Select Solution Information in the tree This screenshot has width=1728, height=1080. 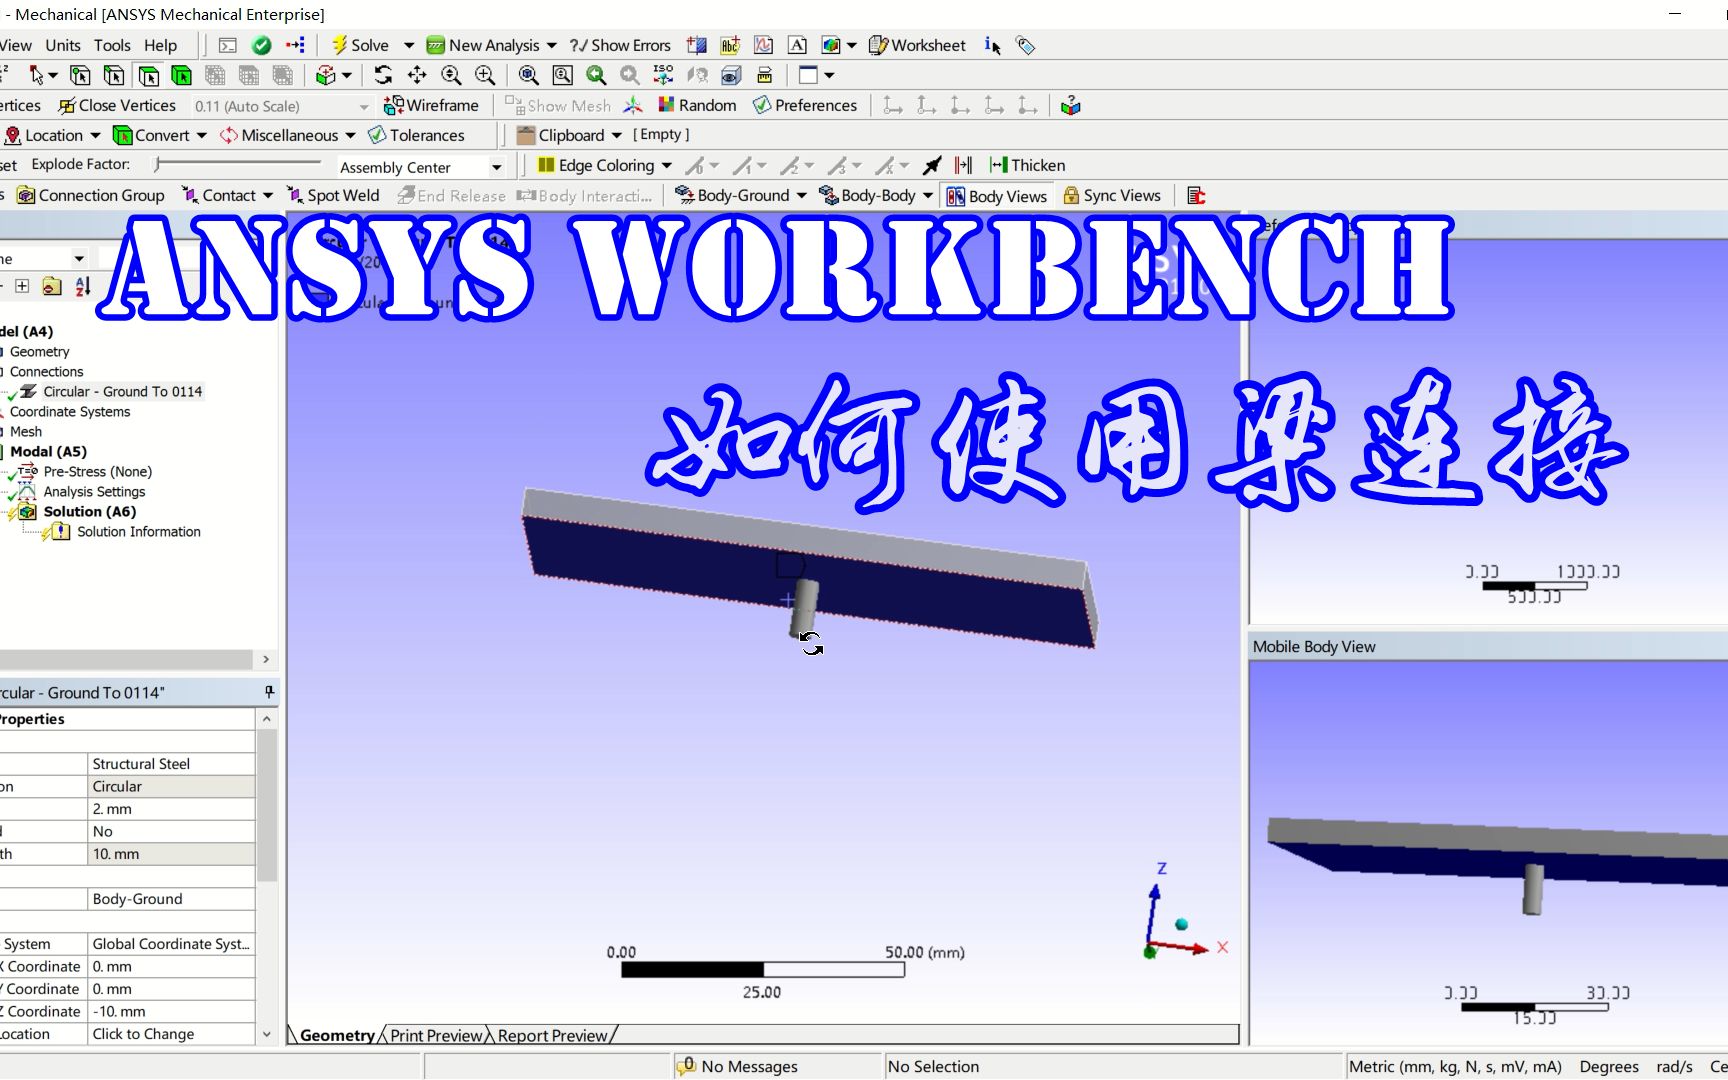coord(139,531)
